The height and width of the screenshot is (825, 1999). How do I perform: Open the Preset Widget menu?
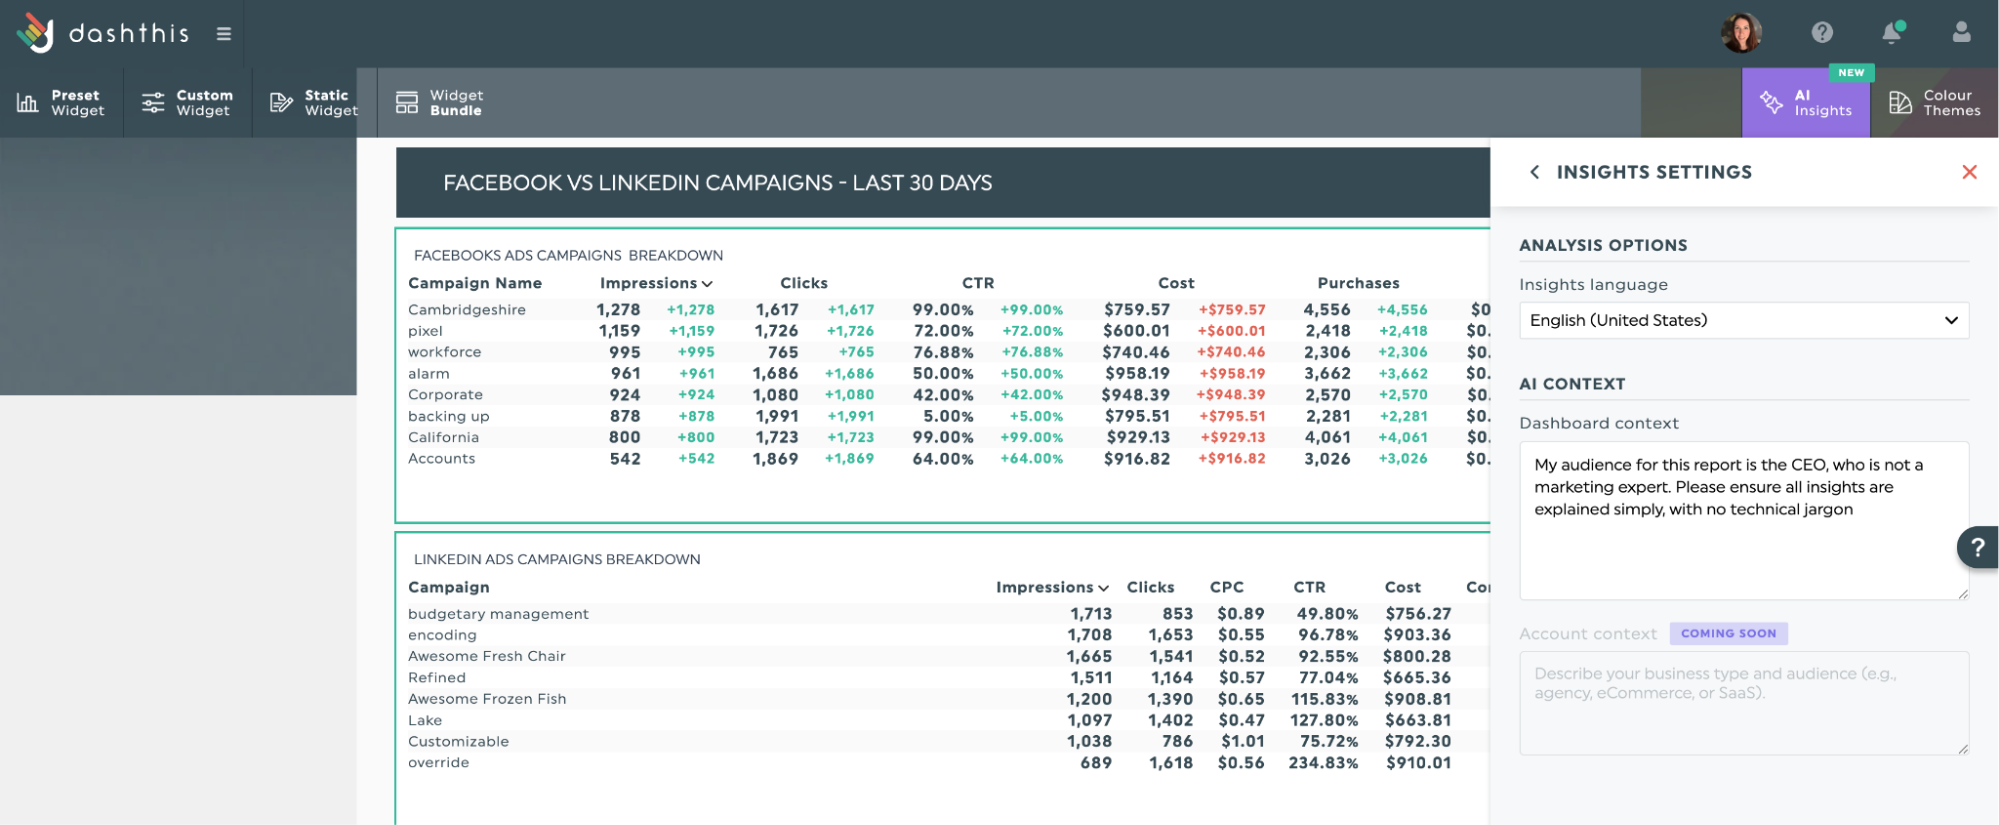click(x=61, y=103)
